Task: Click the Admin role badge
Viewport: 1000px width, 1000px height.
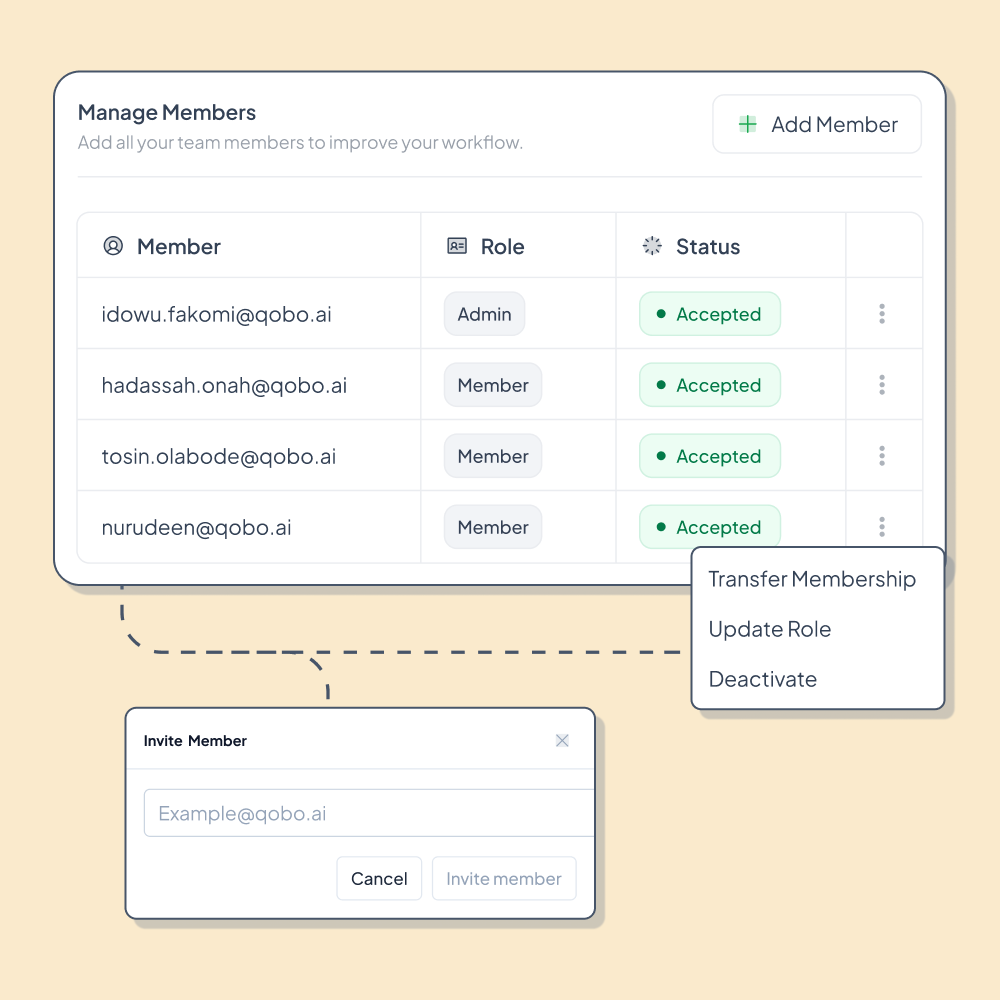Action: click(485, 315)
